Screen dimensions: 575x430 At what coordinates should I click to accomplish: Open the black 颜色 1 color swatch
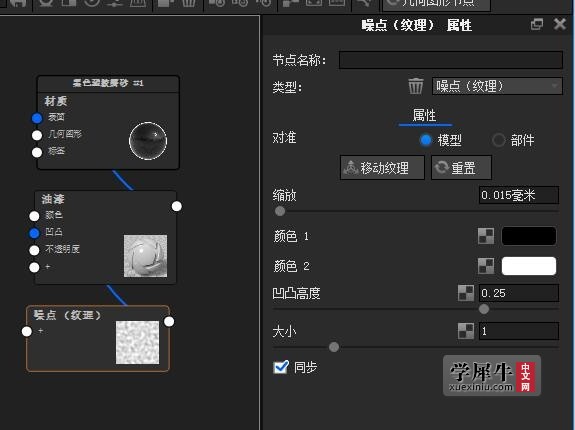[x=529, y=236]
